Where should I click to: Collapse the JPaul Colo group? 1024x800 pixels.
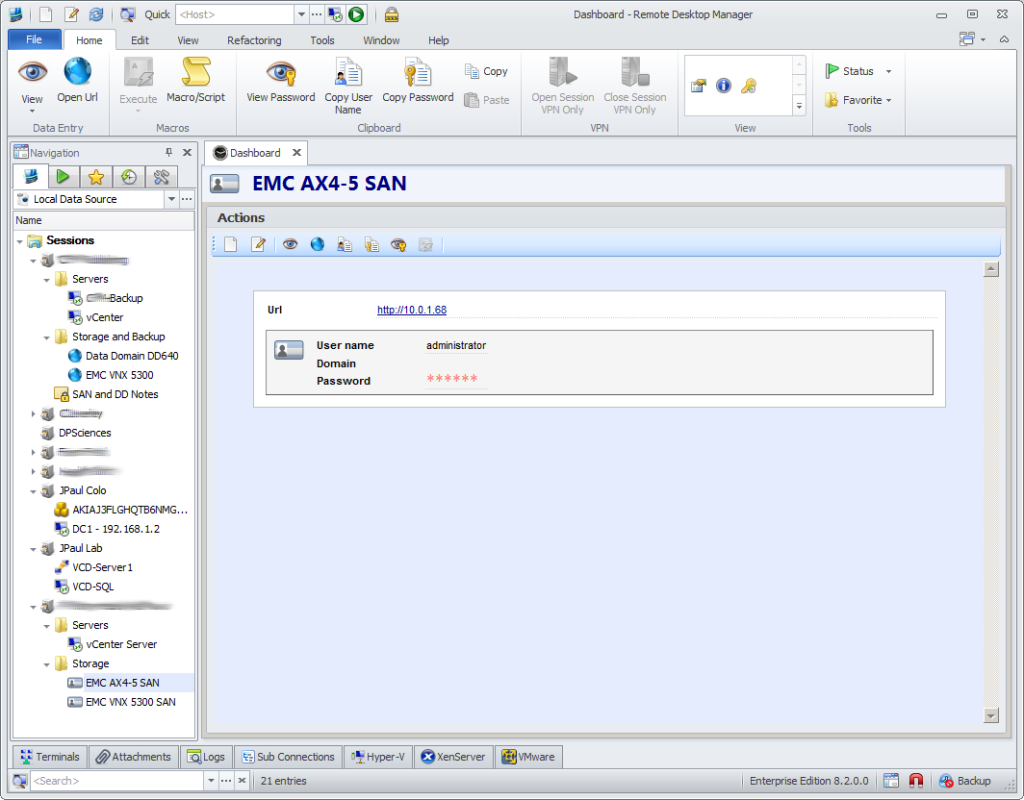[x=33, y=492]
